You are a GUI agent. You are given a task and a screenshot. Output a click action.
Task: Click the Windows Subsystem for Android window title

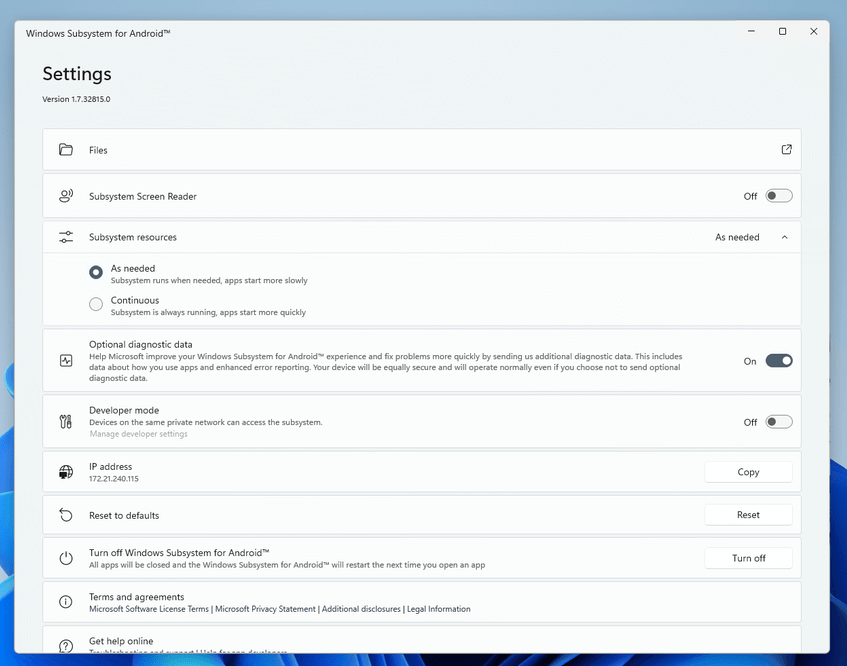pyautogui.click(x=98, y=33)
